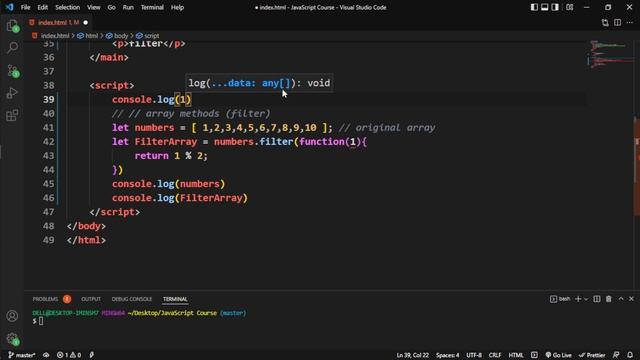The image size is (640, 360).
Task: Switch to the Output panel tab
Action: tap(91, 299)
